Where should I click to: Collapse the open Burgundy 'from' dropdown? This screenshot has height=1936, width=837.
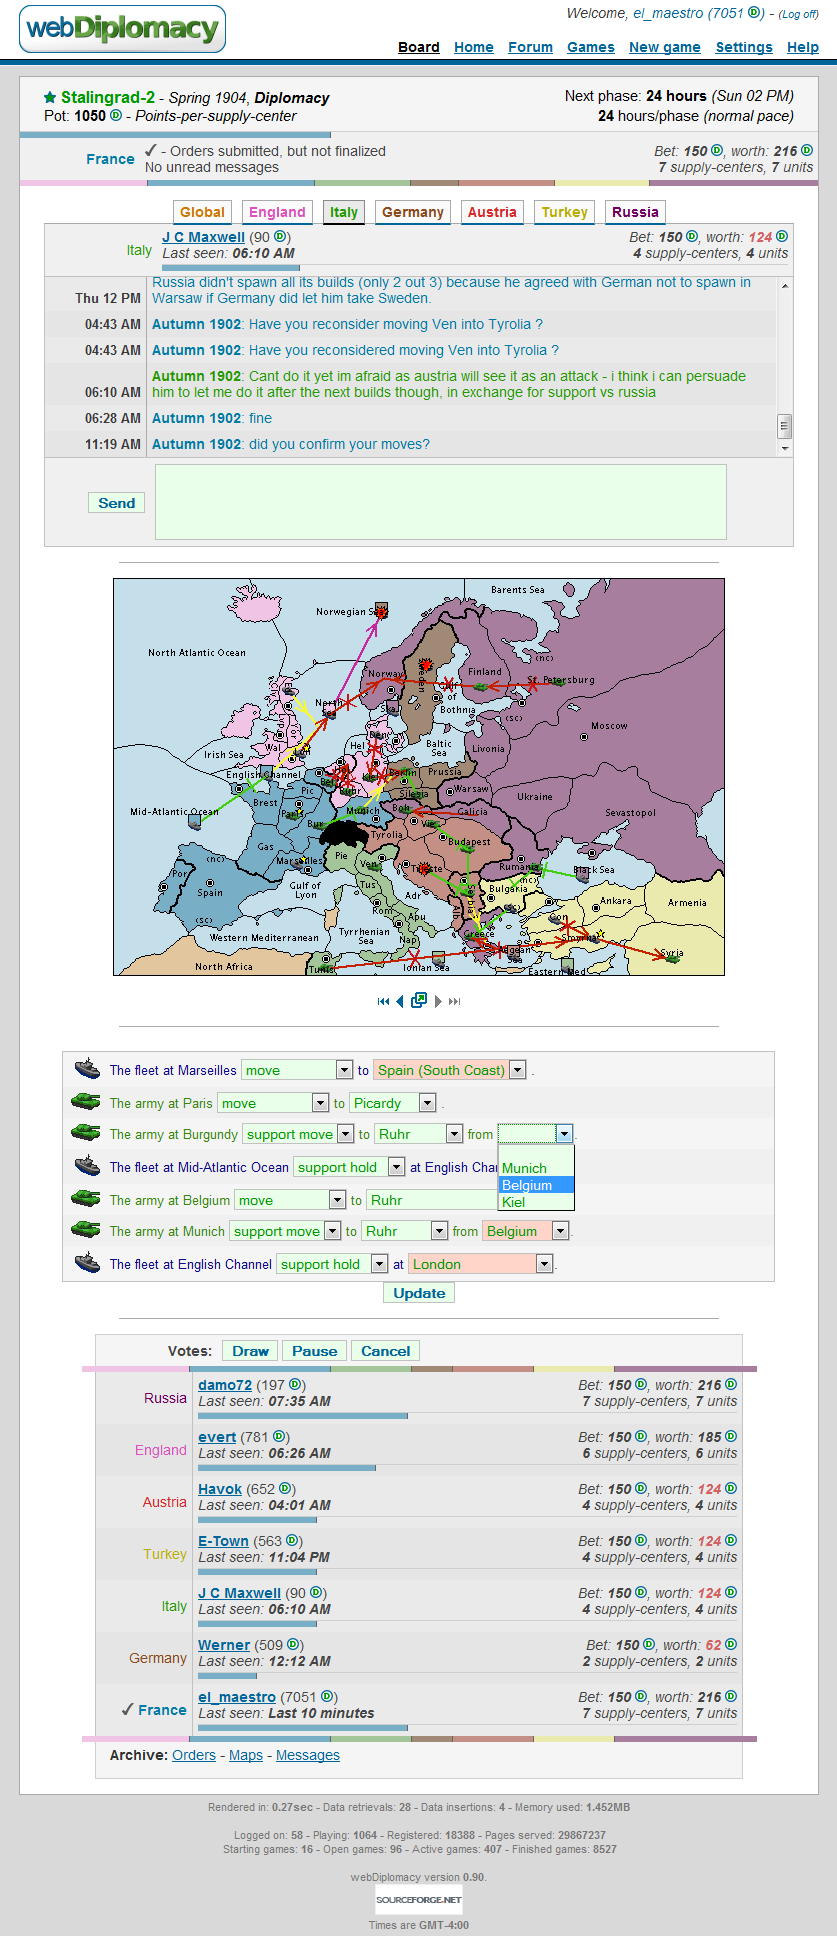565,1134
